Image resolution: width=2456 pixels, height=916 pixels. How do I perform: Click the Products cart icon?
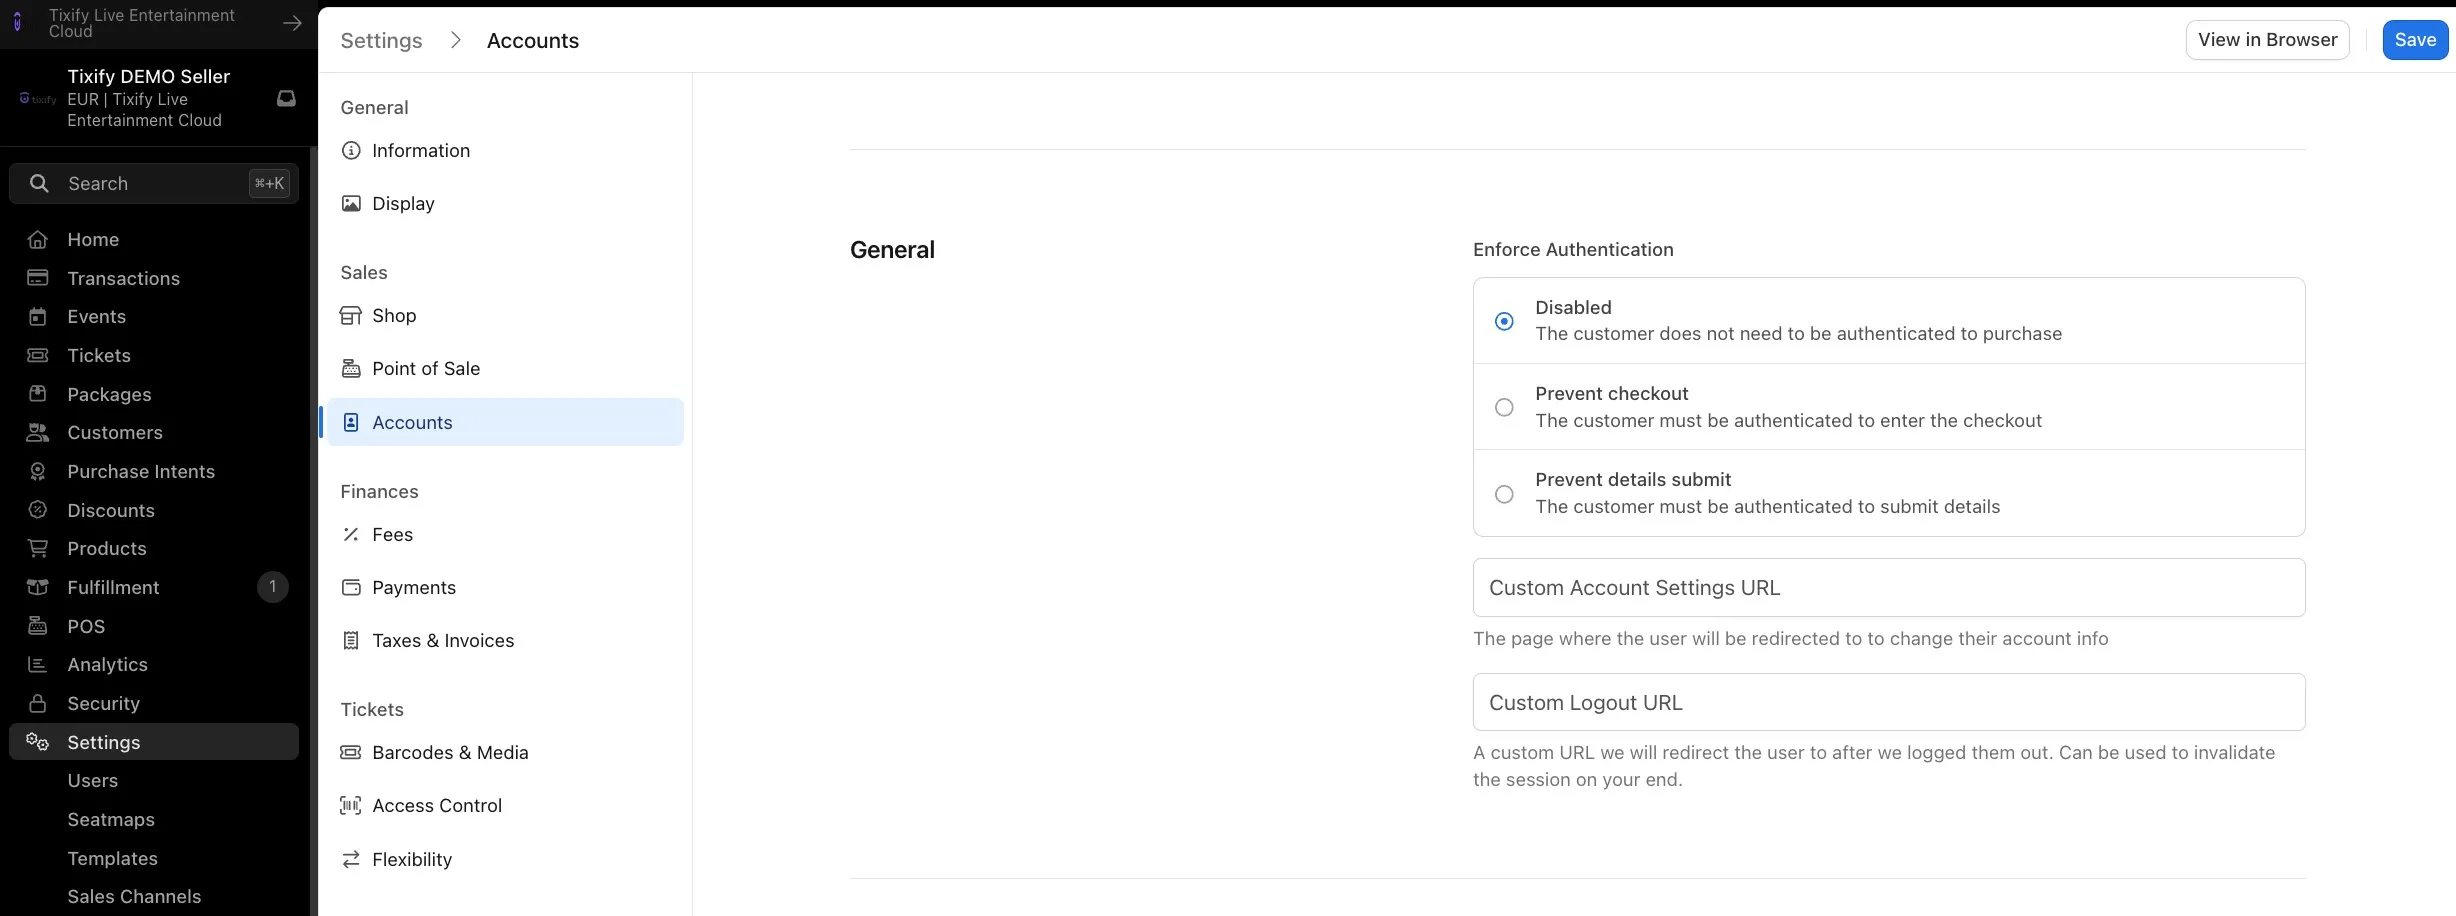(38, 548)
